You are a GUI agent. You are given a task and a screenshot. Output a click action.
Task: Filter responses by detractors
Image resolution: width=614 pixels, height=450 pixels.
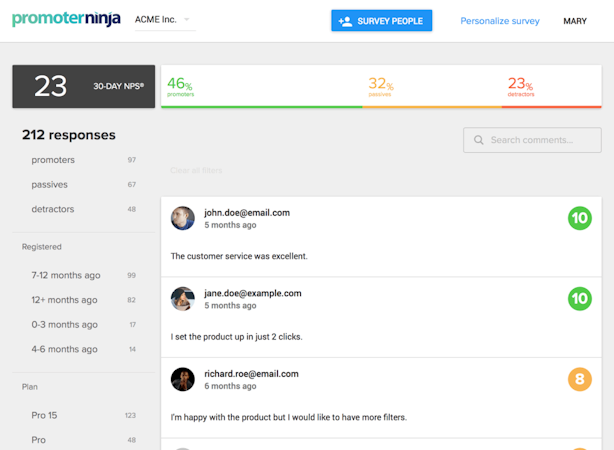pyautogui.click(x=53, y=209)
